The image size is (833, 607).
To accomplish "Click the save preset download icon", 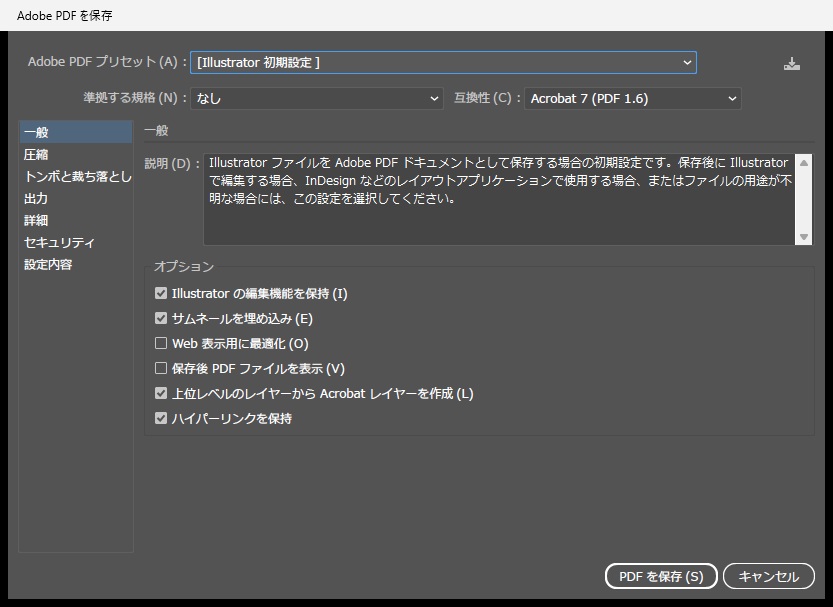I will [792, 64].
